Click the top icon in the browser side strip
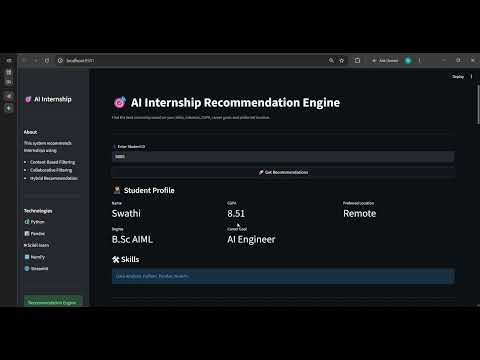Screen dimensions: 480x360 point(9,60)
